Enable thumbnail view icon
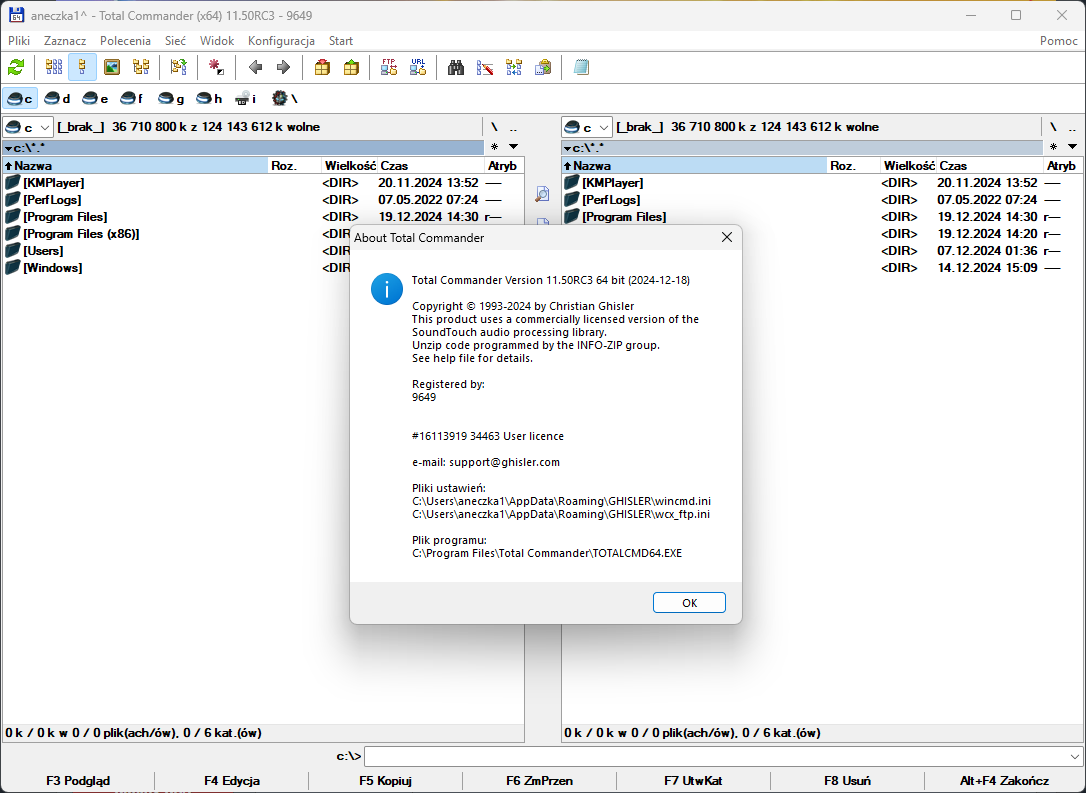Viewport: 1086px width, 793px height. (x=112, y=67)
